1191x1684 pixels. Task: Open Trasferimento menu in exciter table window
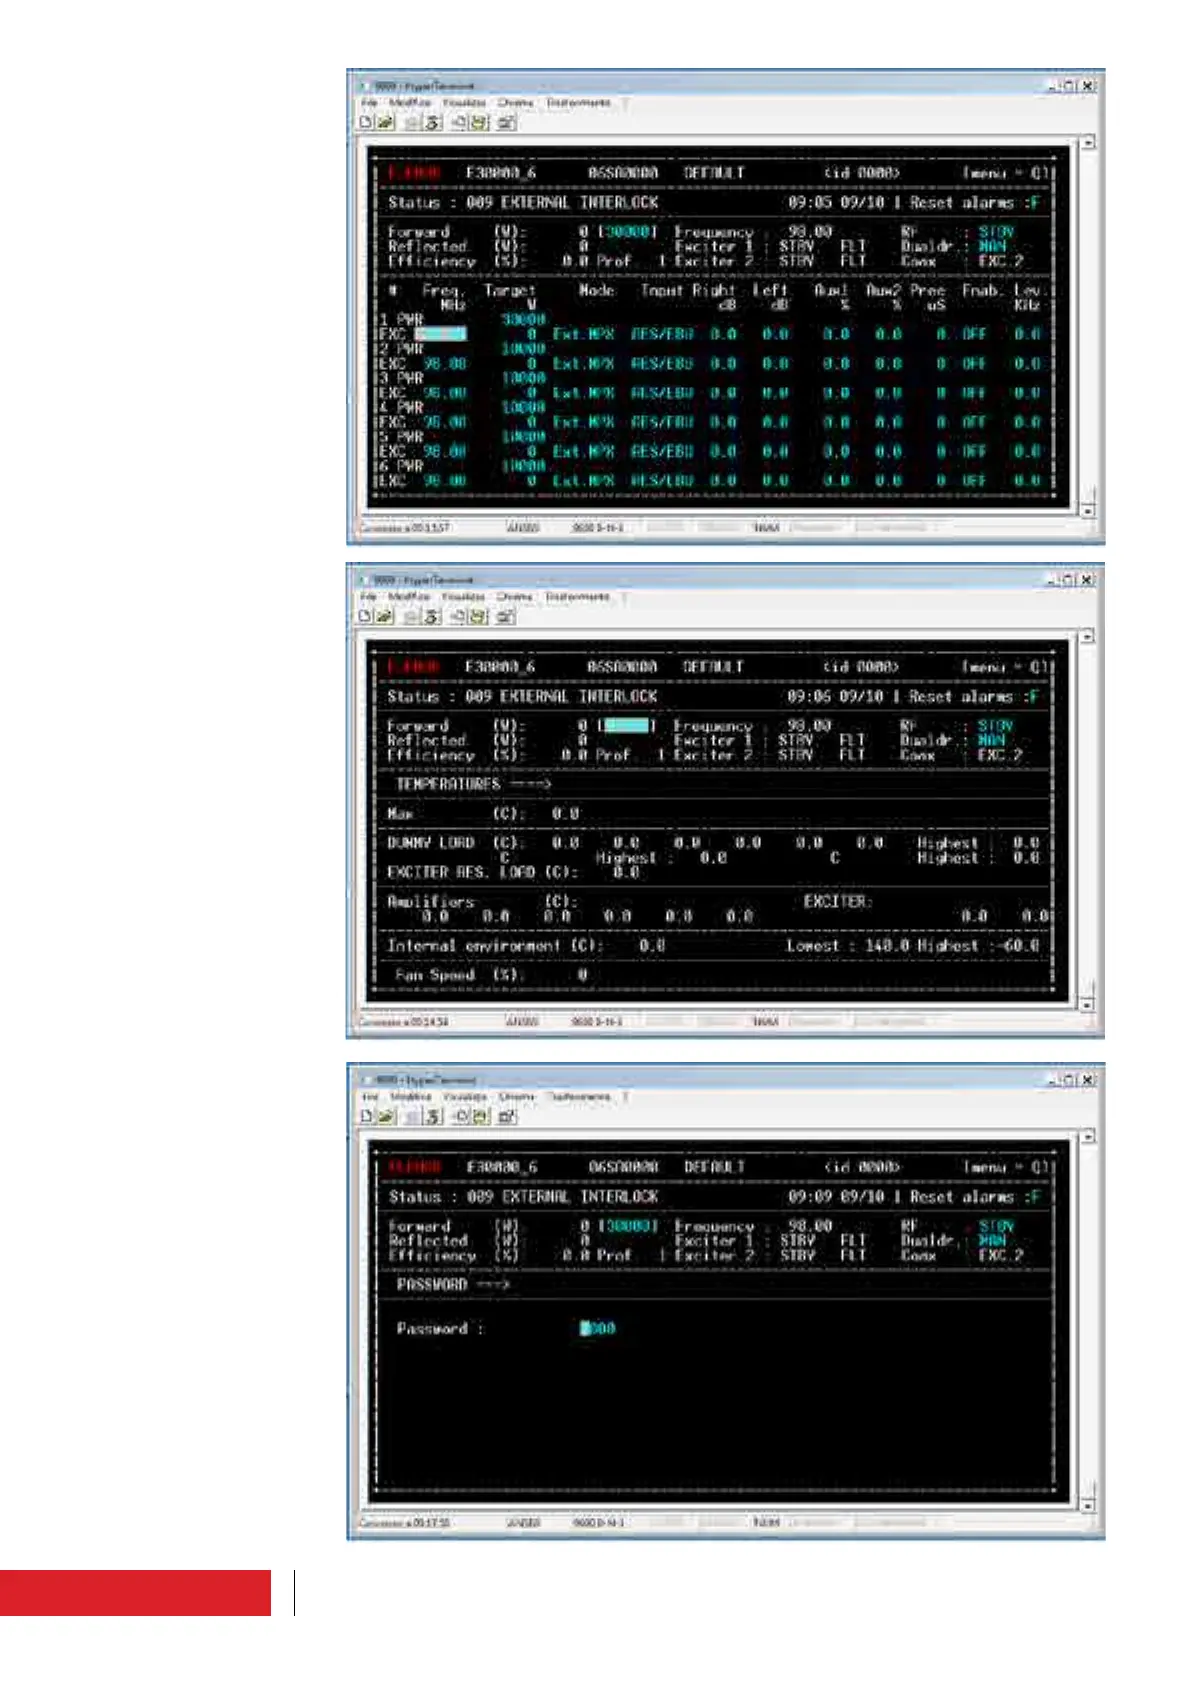click(x=579, y=103)
